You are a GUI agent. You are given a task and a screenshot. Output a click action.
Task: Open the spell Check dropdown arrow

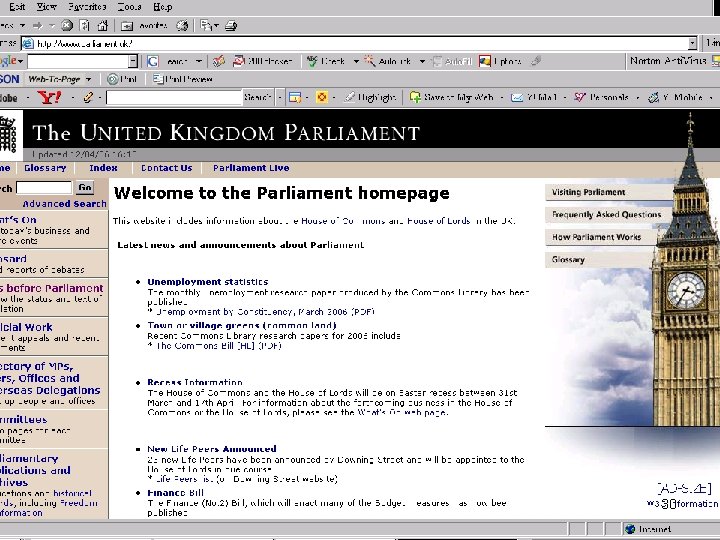coord(356,61)
